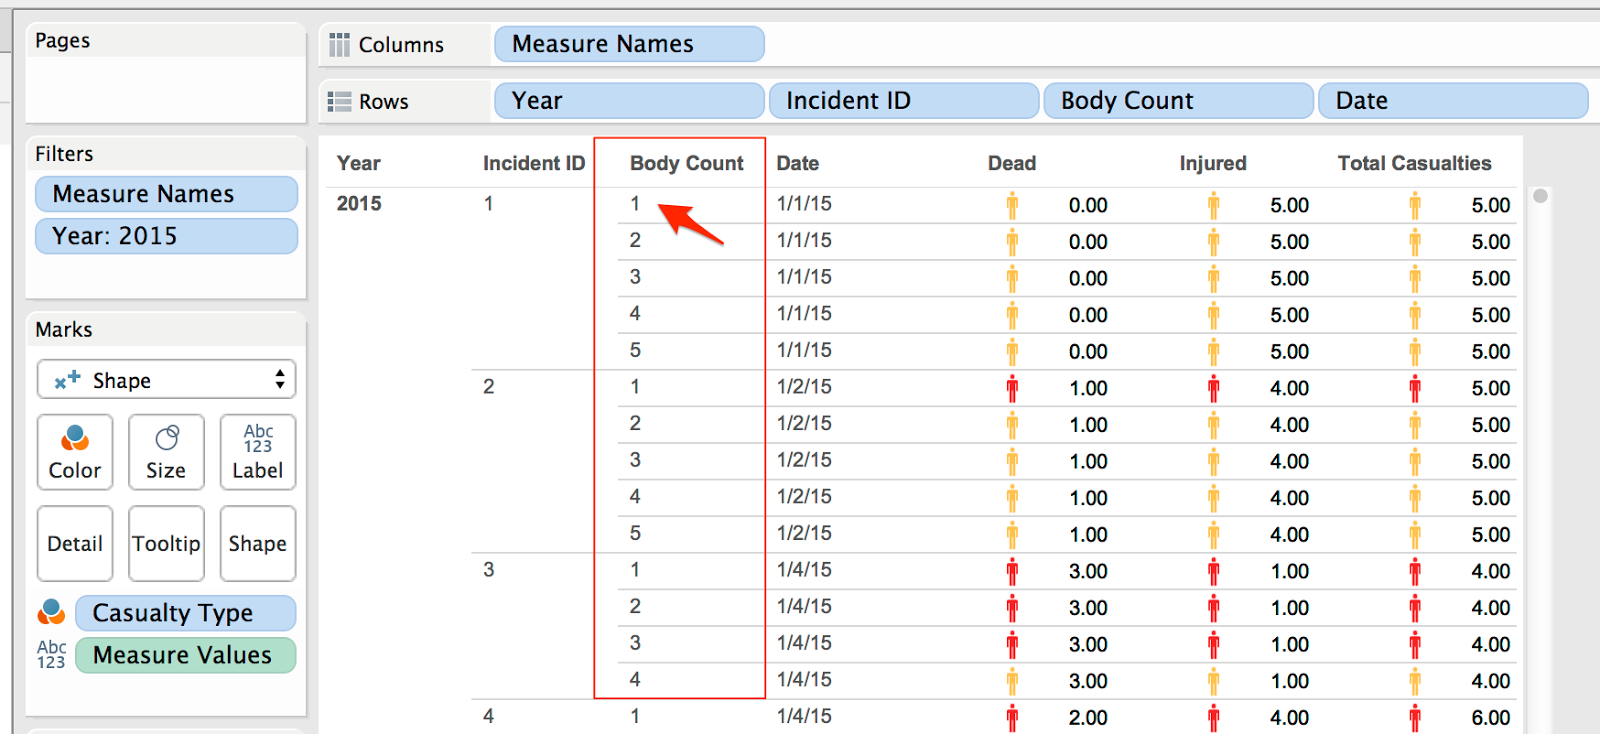Open the Detail marks card

pos(75,543)
